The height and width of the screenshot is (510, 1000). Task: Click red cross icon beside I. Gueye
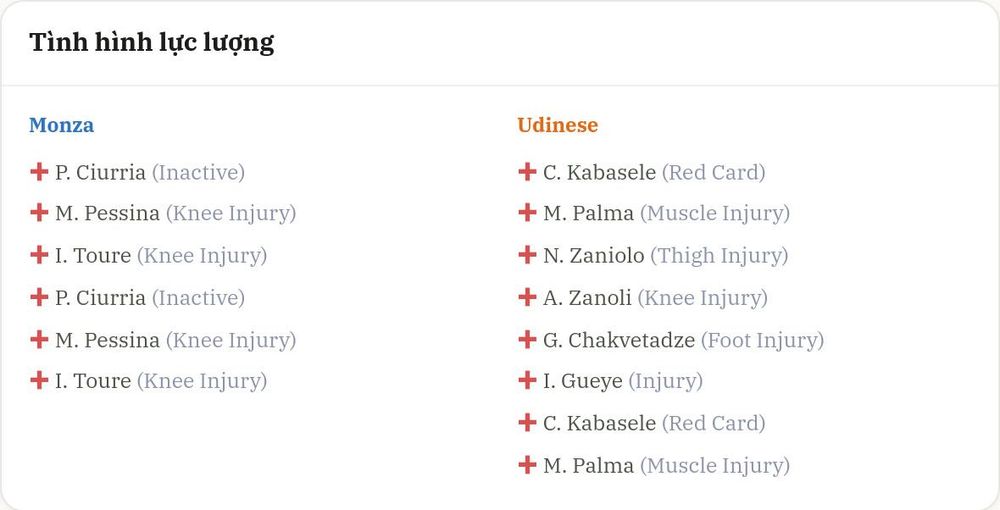pos(527,381)
